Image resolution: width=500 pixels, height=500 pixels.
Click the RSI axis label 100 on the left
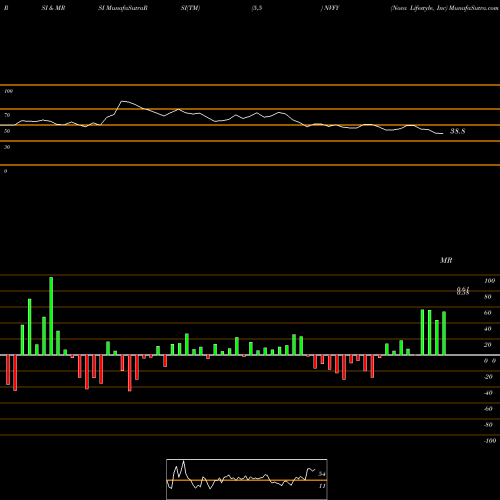coord(8,91)
